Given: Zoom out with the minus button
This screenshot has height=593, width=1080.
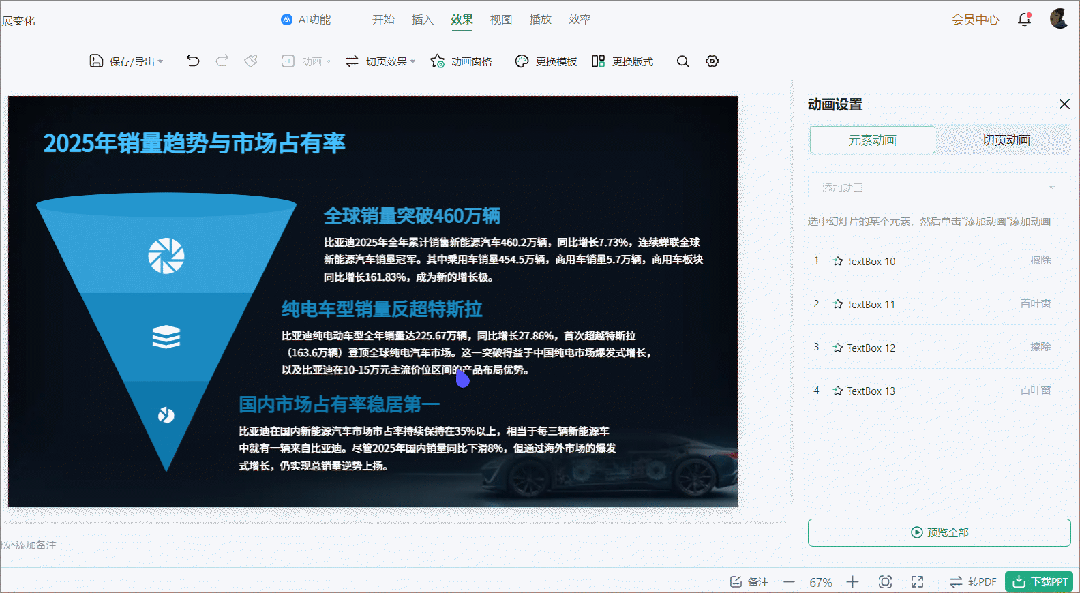Looking at the screenshot, I should pyautogui.click(x=789, y=582).
